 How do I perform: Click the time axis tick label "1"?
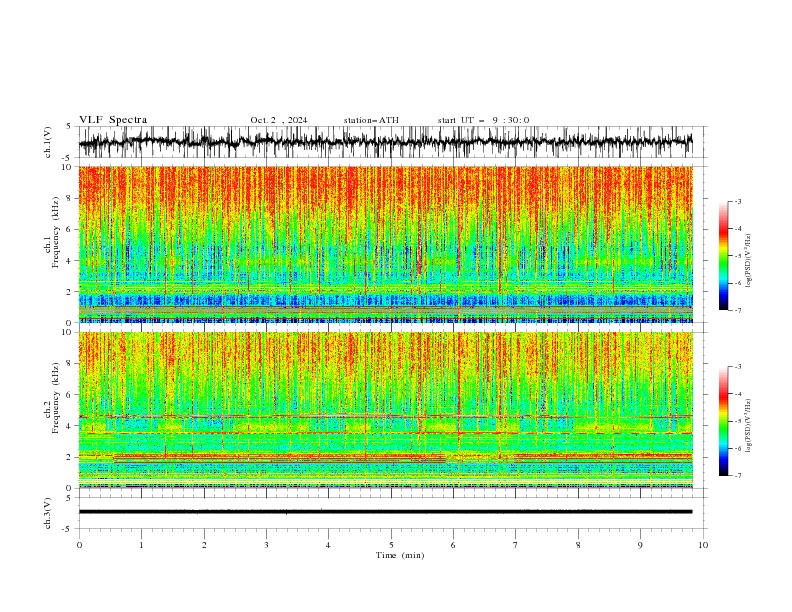point(141,545)
